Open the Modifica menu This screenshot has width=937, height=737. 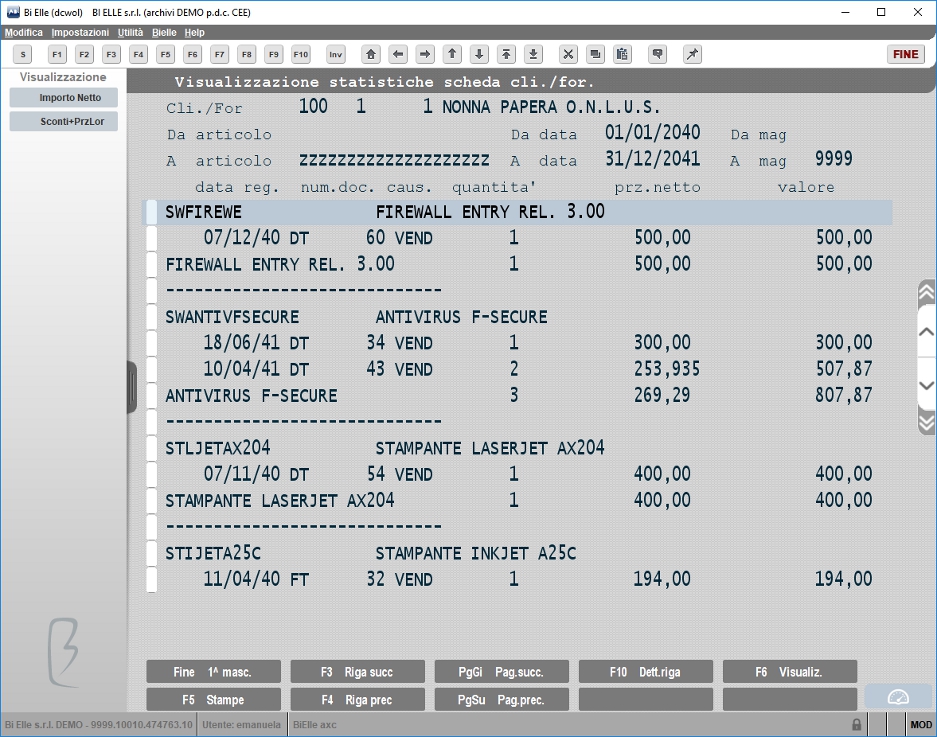tap(24, 32)
